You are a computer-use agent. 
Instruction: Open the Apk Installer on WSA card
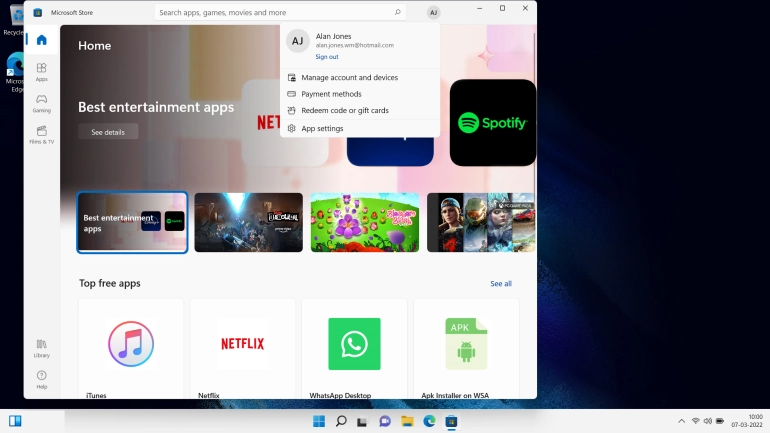click(466, 349)
